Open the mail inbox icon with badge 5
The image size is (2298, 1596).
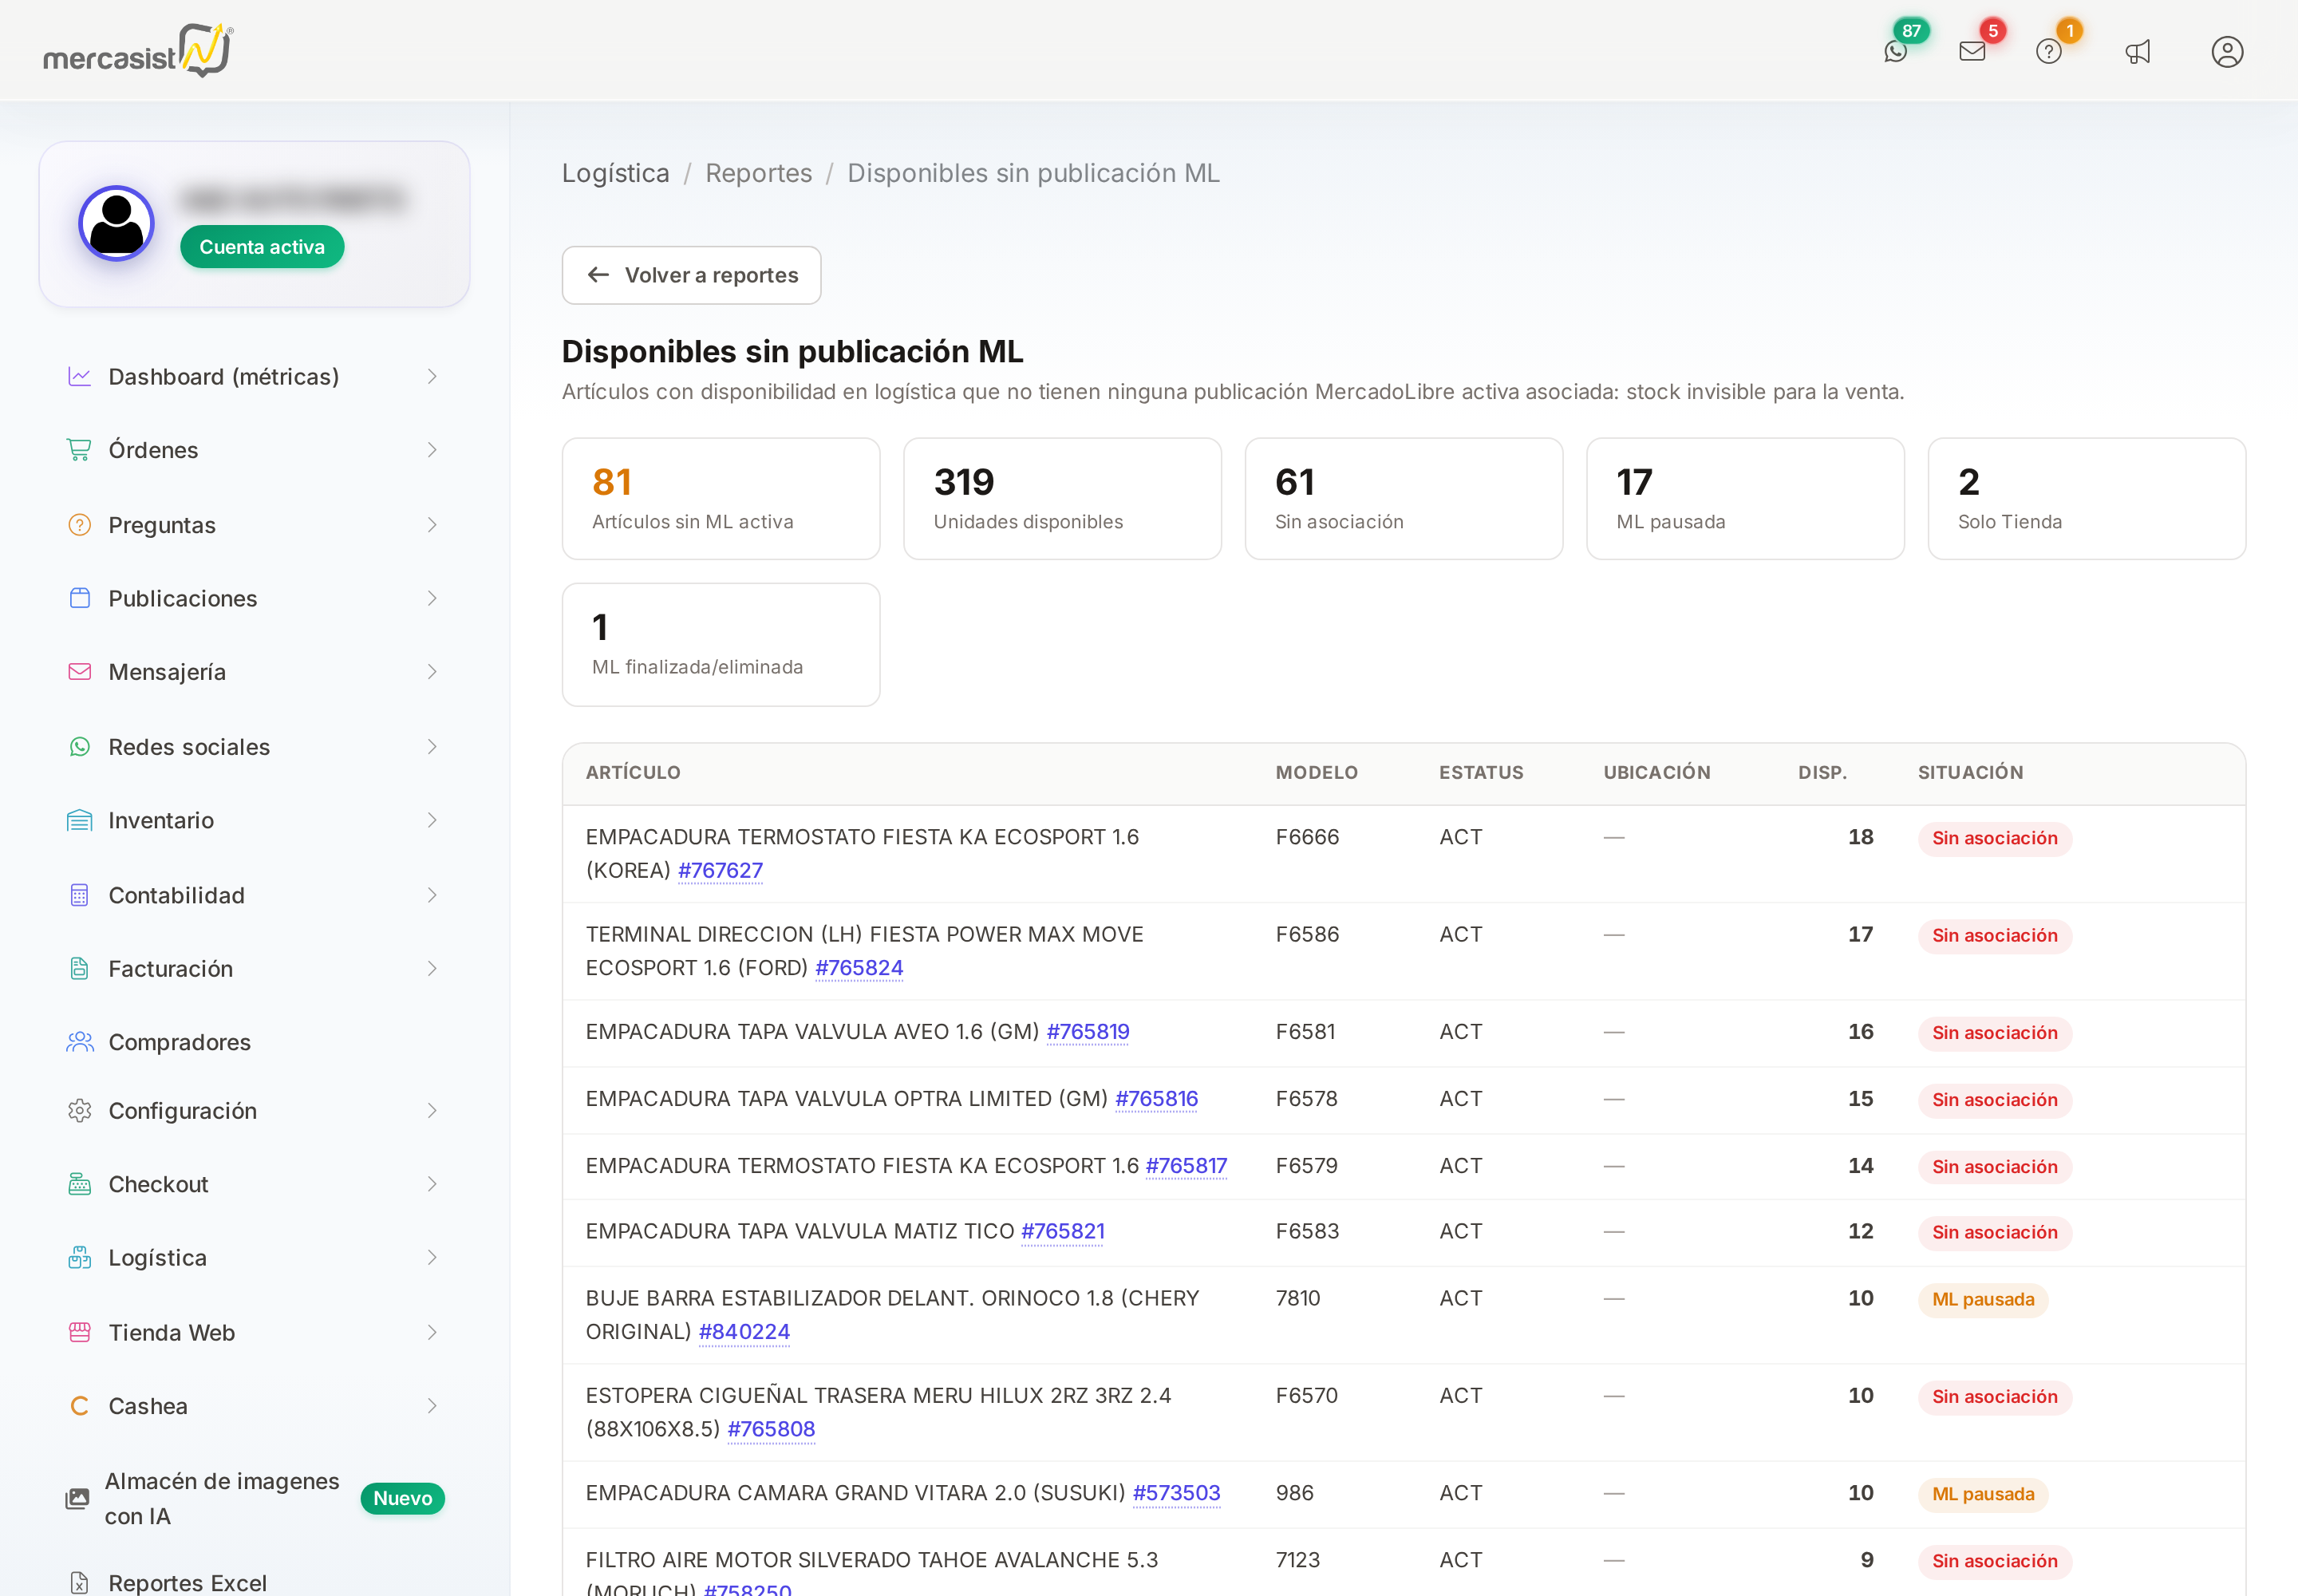click(x=1972, y=51)
